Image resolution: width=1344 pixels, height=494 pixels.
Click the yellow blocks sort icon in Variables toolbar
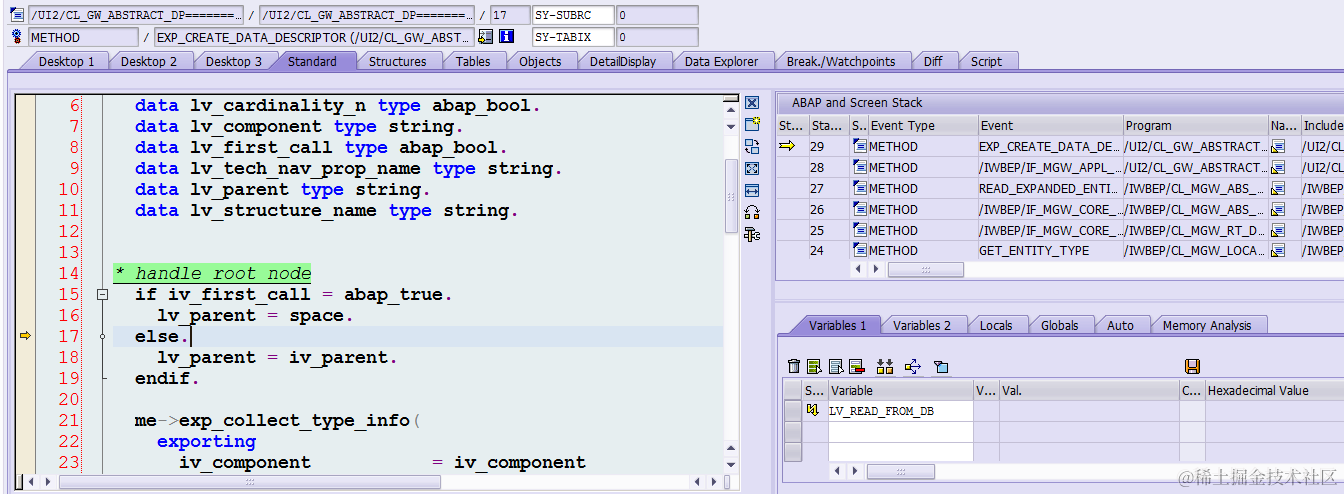click(884, 366)
